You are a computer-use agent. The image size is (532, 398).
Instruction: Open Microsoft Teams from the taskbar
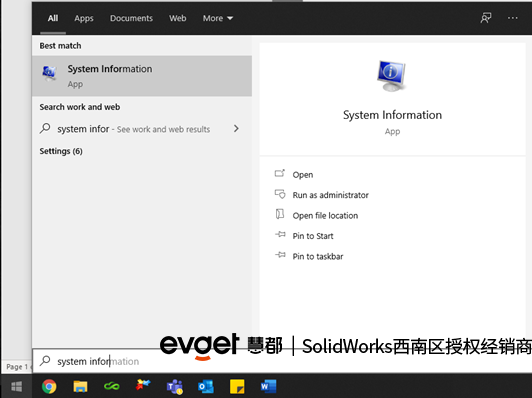coord(174,386)
